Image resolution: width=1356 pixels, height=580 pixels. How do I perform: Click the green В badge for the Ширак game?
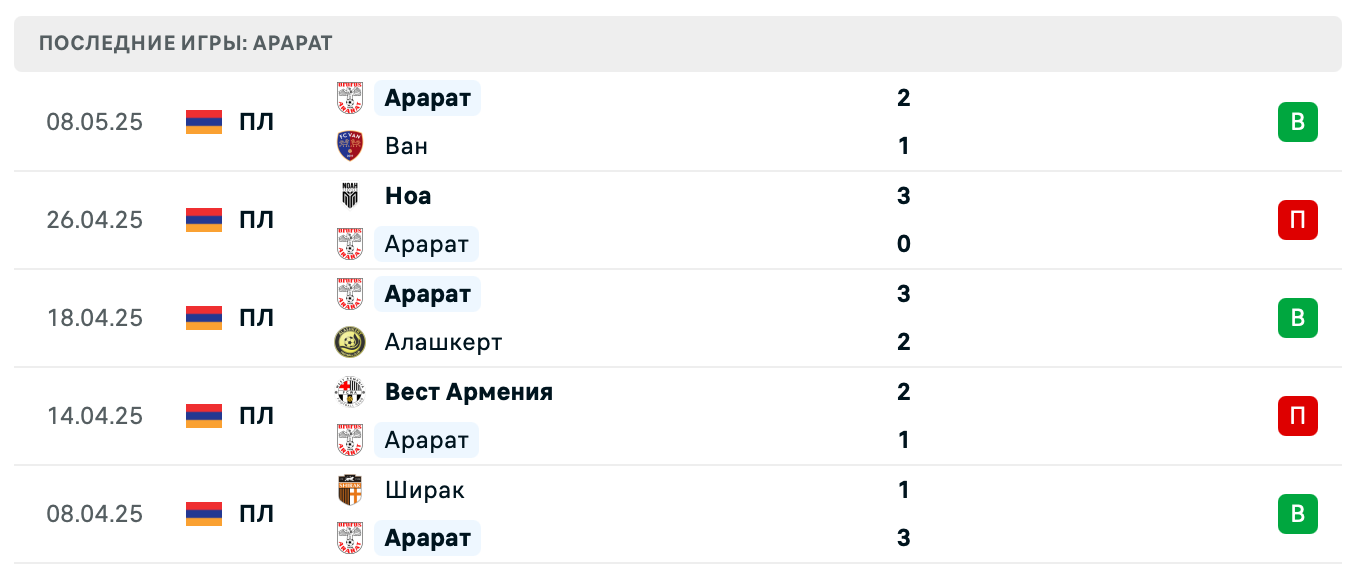pyautogui.click(x=1298, y=514)
